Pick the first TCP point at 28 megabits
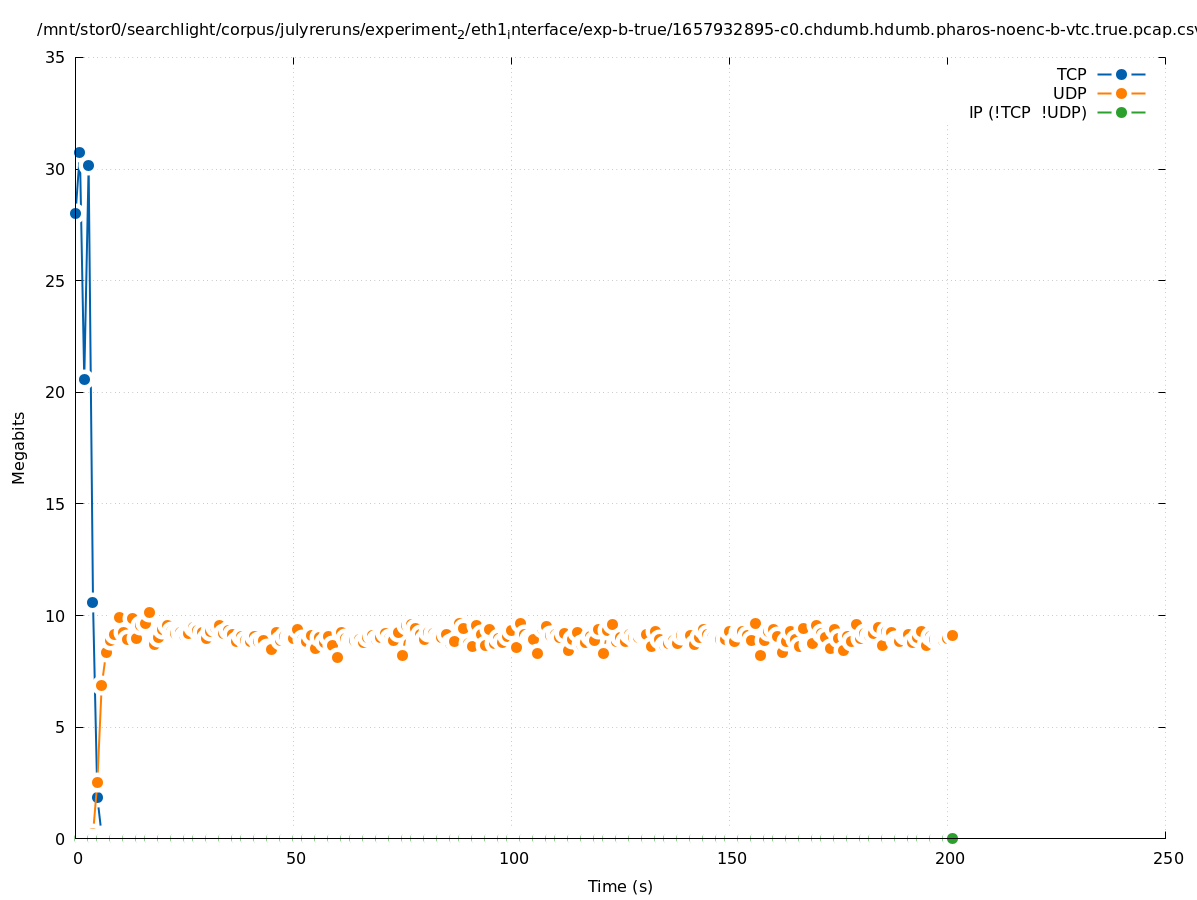Image resolution: width=1197 pixels, height=900 pixels. [75, 213]
